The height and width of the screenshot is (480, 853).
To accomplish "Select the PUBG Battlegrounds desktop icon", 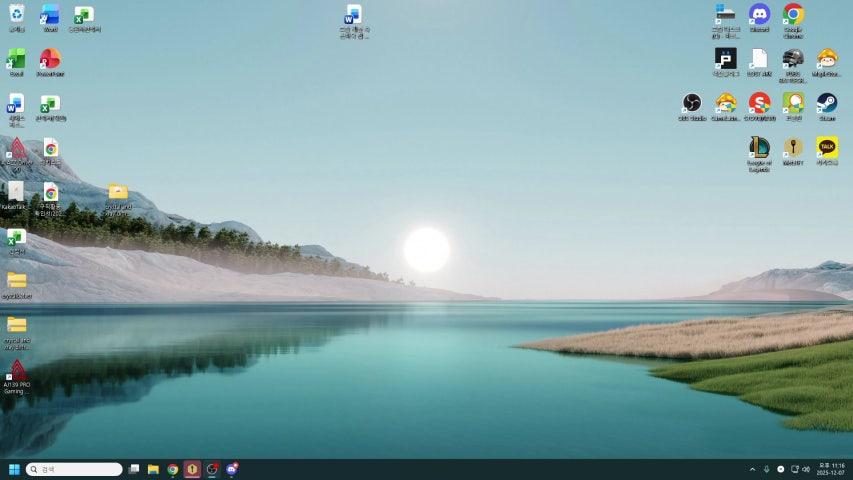I will tap(793, 59).
